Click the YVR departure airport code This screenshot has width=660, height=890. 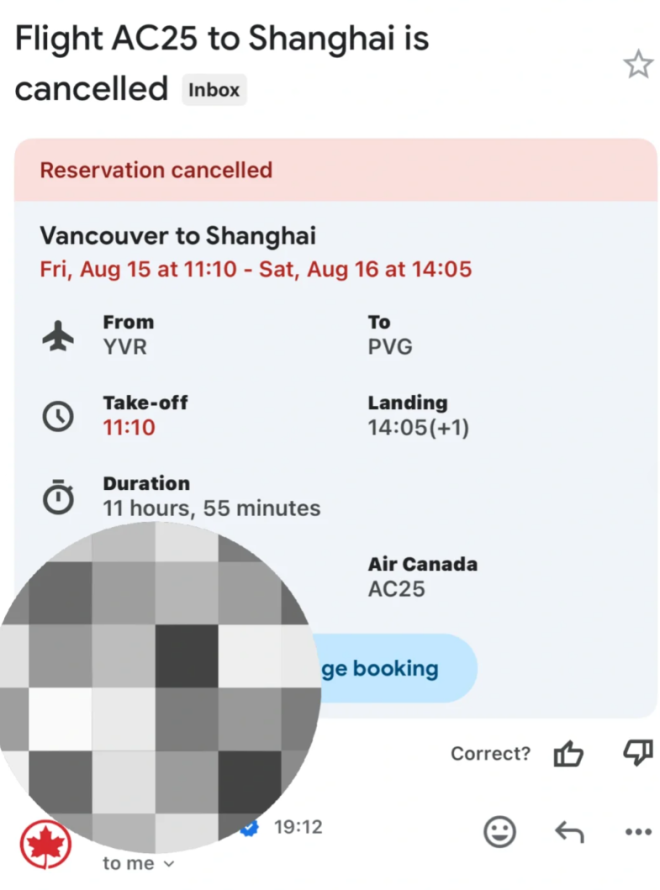click(125, 348)
